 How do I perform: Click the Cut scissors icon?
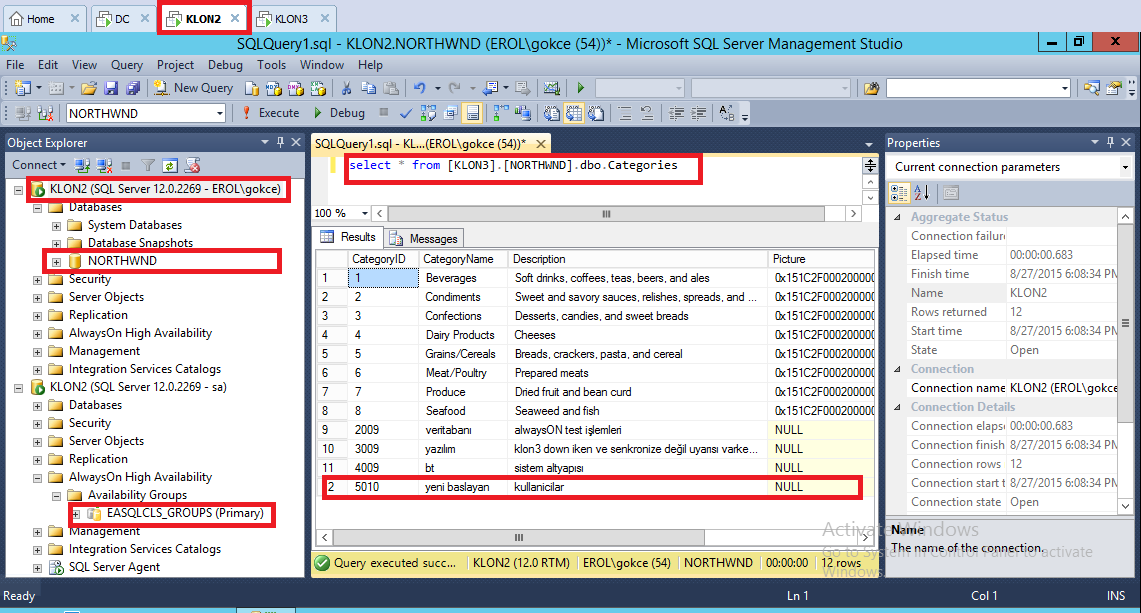tap(345, 88)
